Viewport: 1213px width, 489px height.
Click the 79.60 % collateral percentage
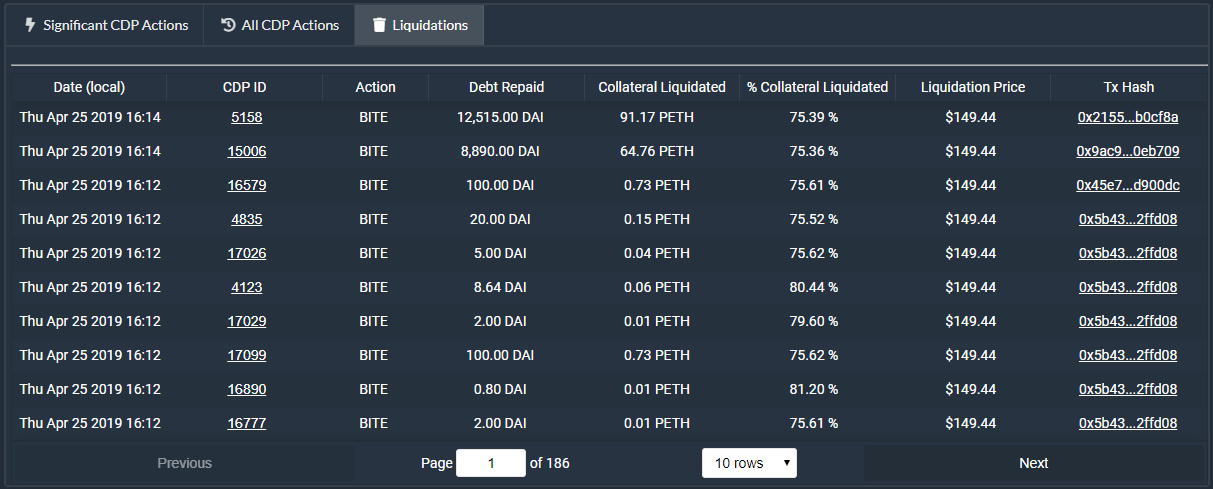click(x=814, y=321)
